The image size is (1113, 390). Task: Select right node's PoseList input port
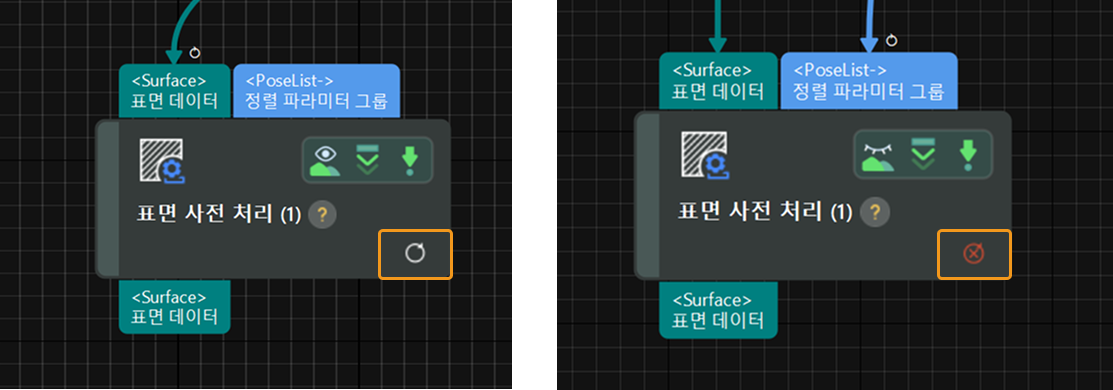[x=869, y=80]
